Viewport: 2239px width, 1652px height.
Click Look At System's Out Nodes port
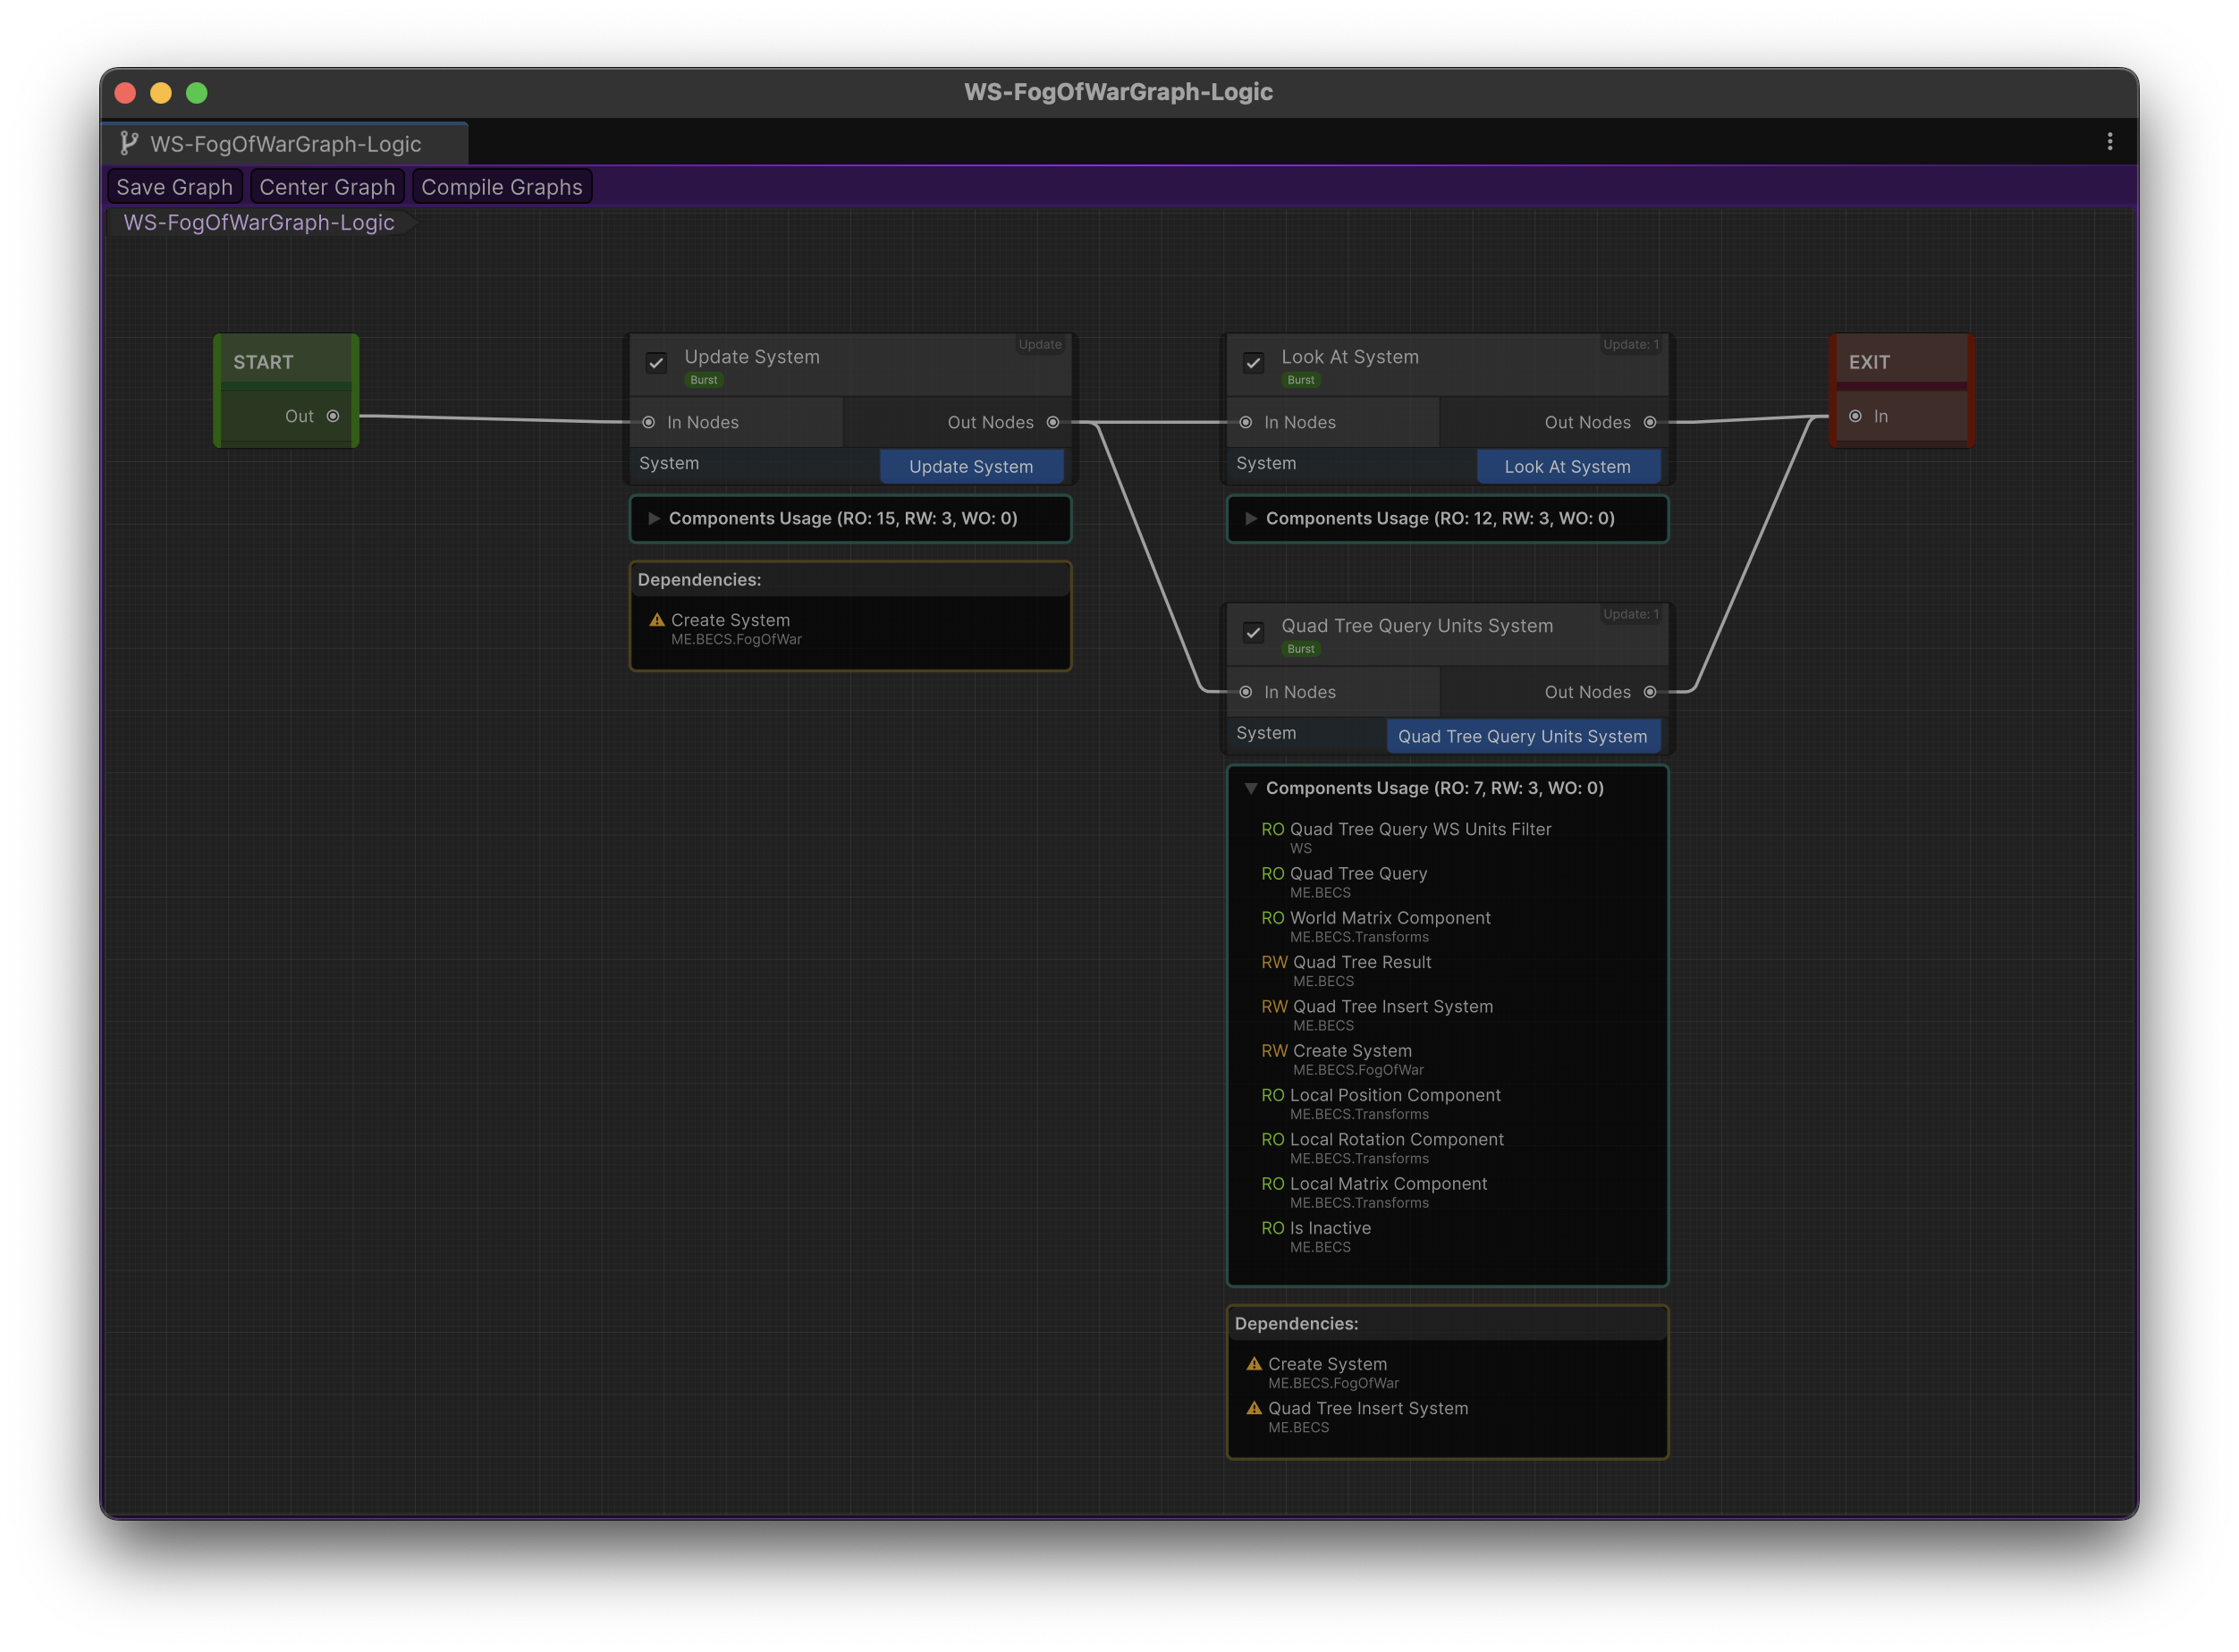click(1650, 422)
